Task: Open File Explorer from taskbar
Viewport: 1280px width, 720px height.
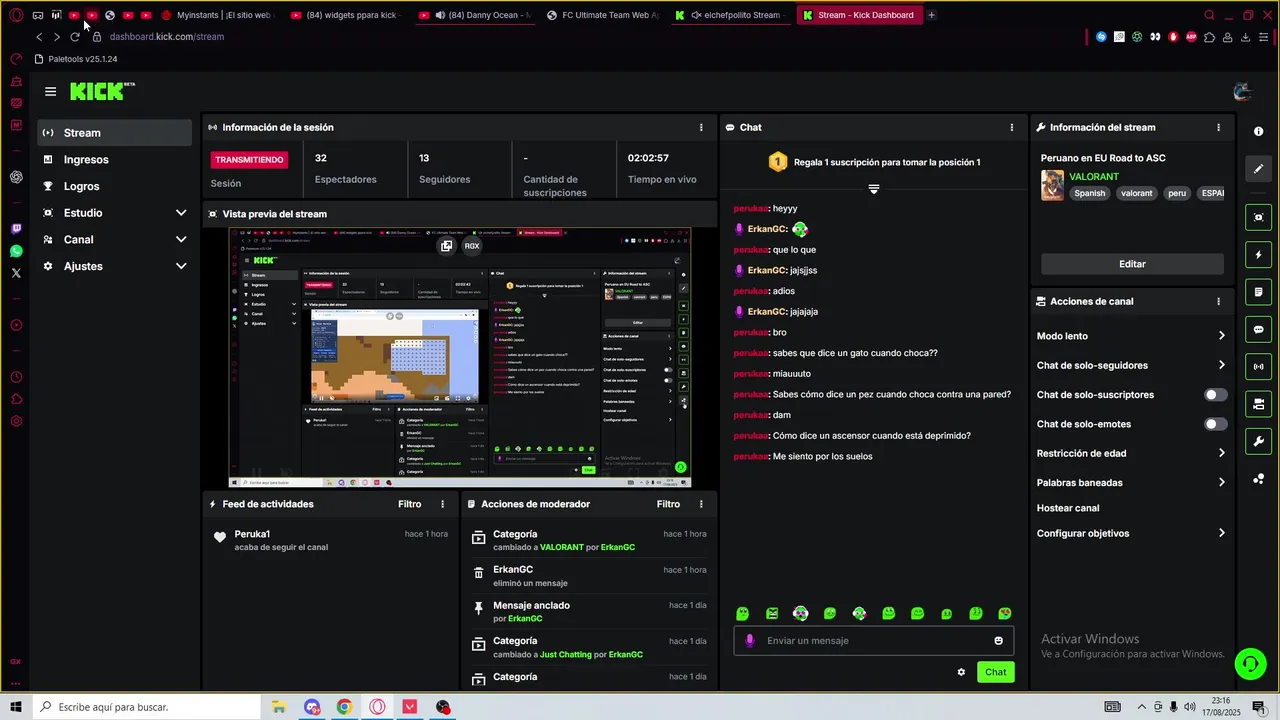Action: pyautogui.click(x=279, y=707)
